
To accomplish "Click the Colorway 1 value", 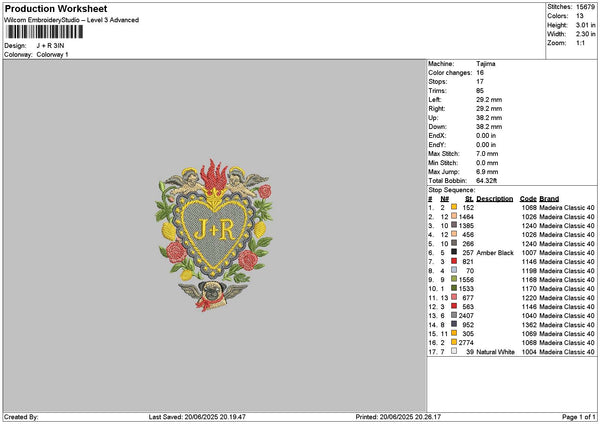I will pos(52,54).
